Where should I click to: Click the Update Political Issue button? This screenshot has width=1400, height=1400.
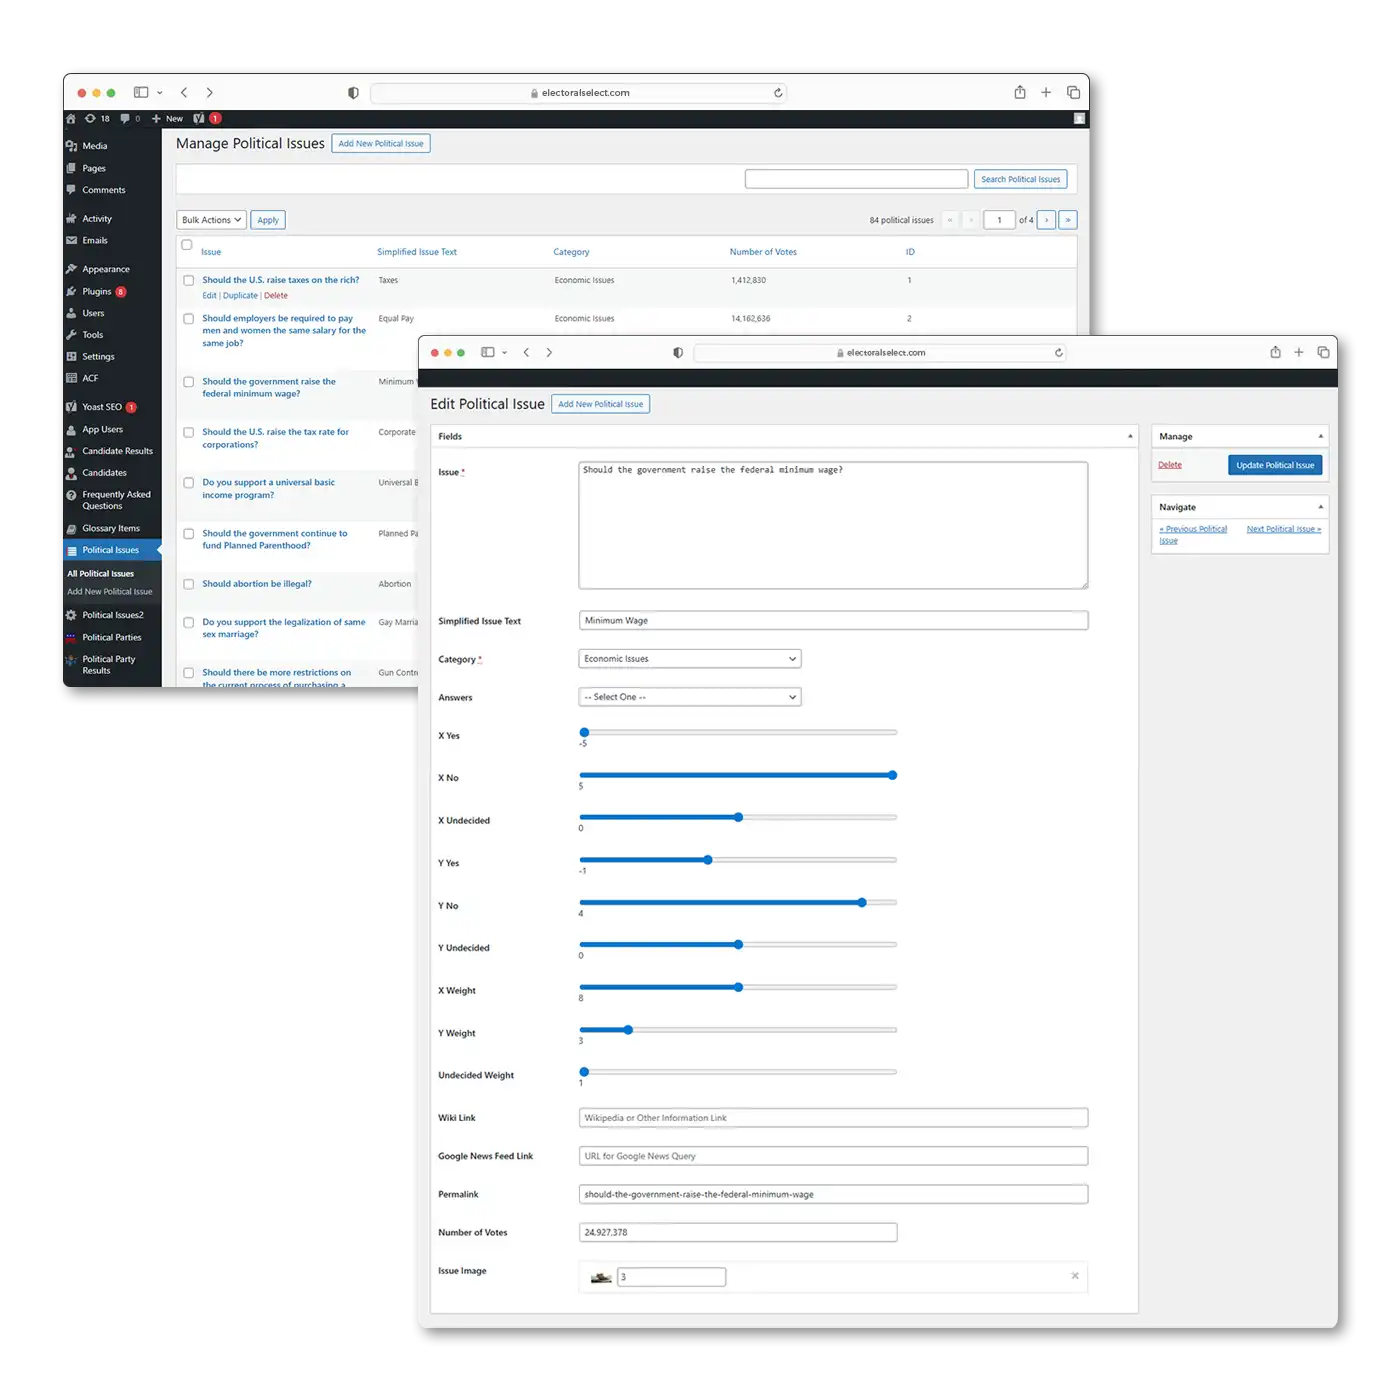1275,465
